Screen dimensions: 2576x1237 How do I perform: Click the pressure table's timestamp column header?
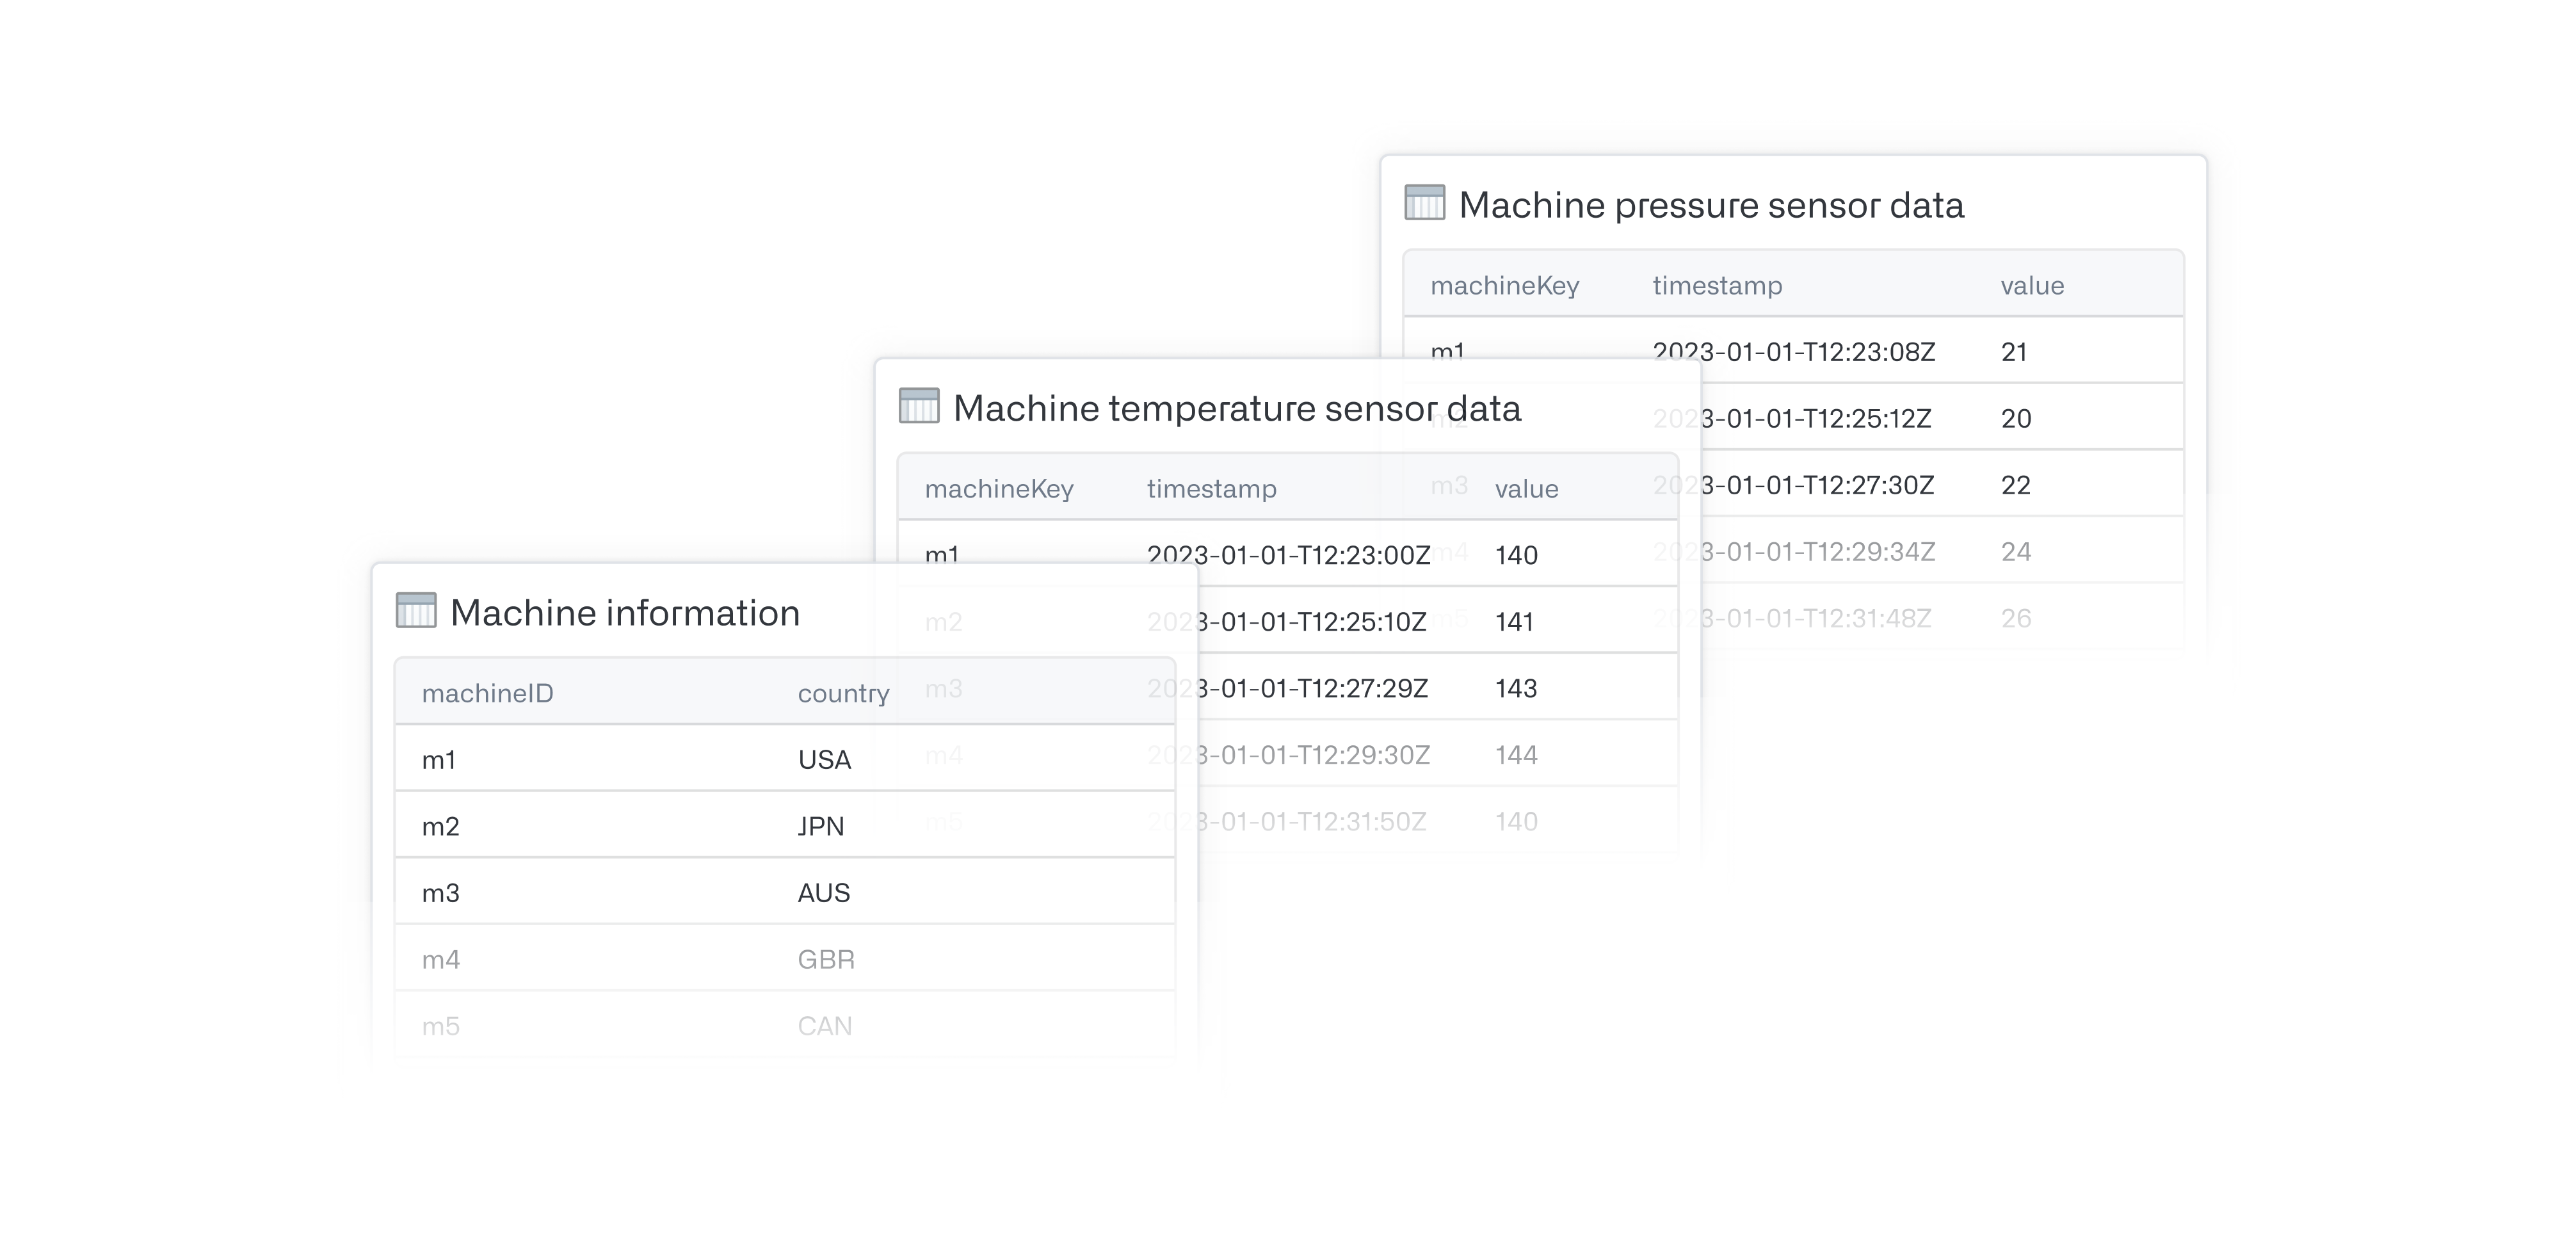[x=1717, y=285]
